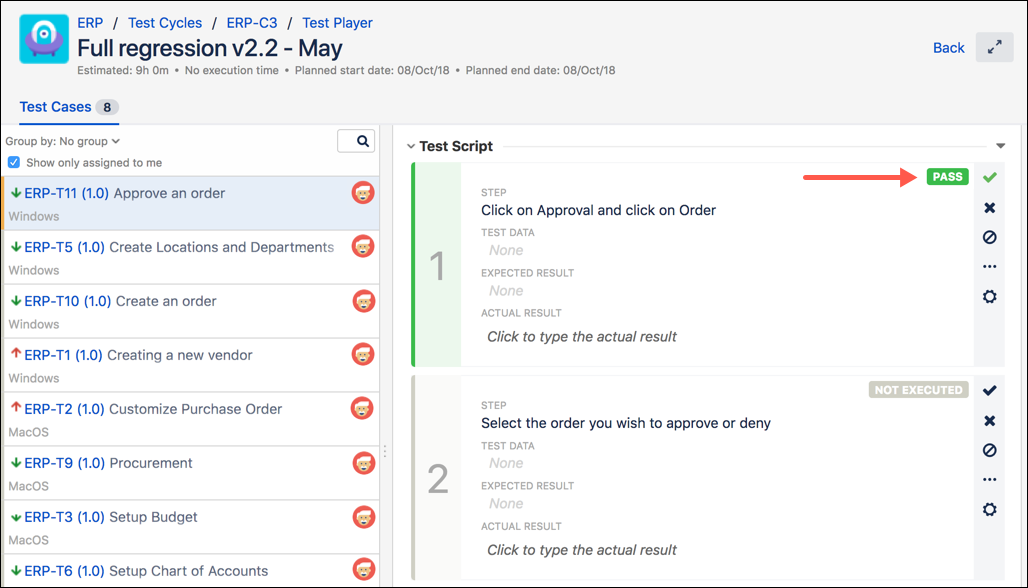Collapse the Test Script section
The height and width of the screenshot is (588, 1028).
(x=411, y=147)
